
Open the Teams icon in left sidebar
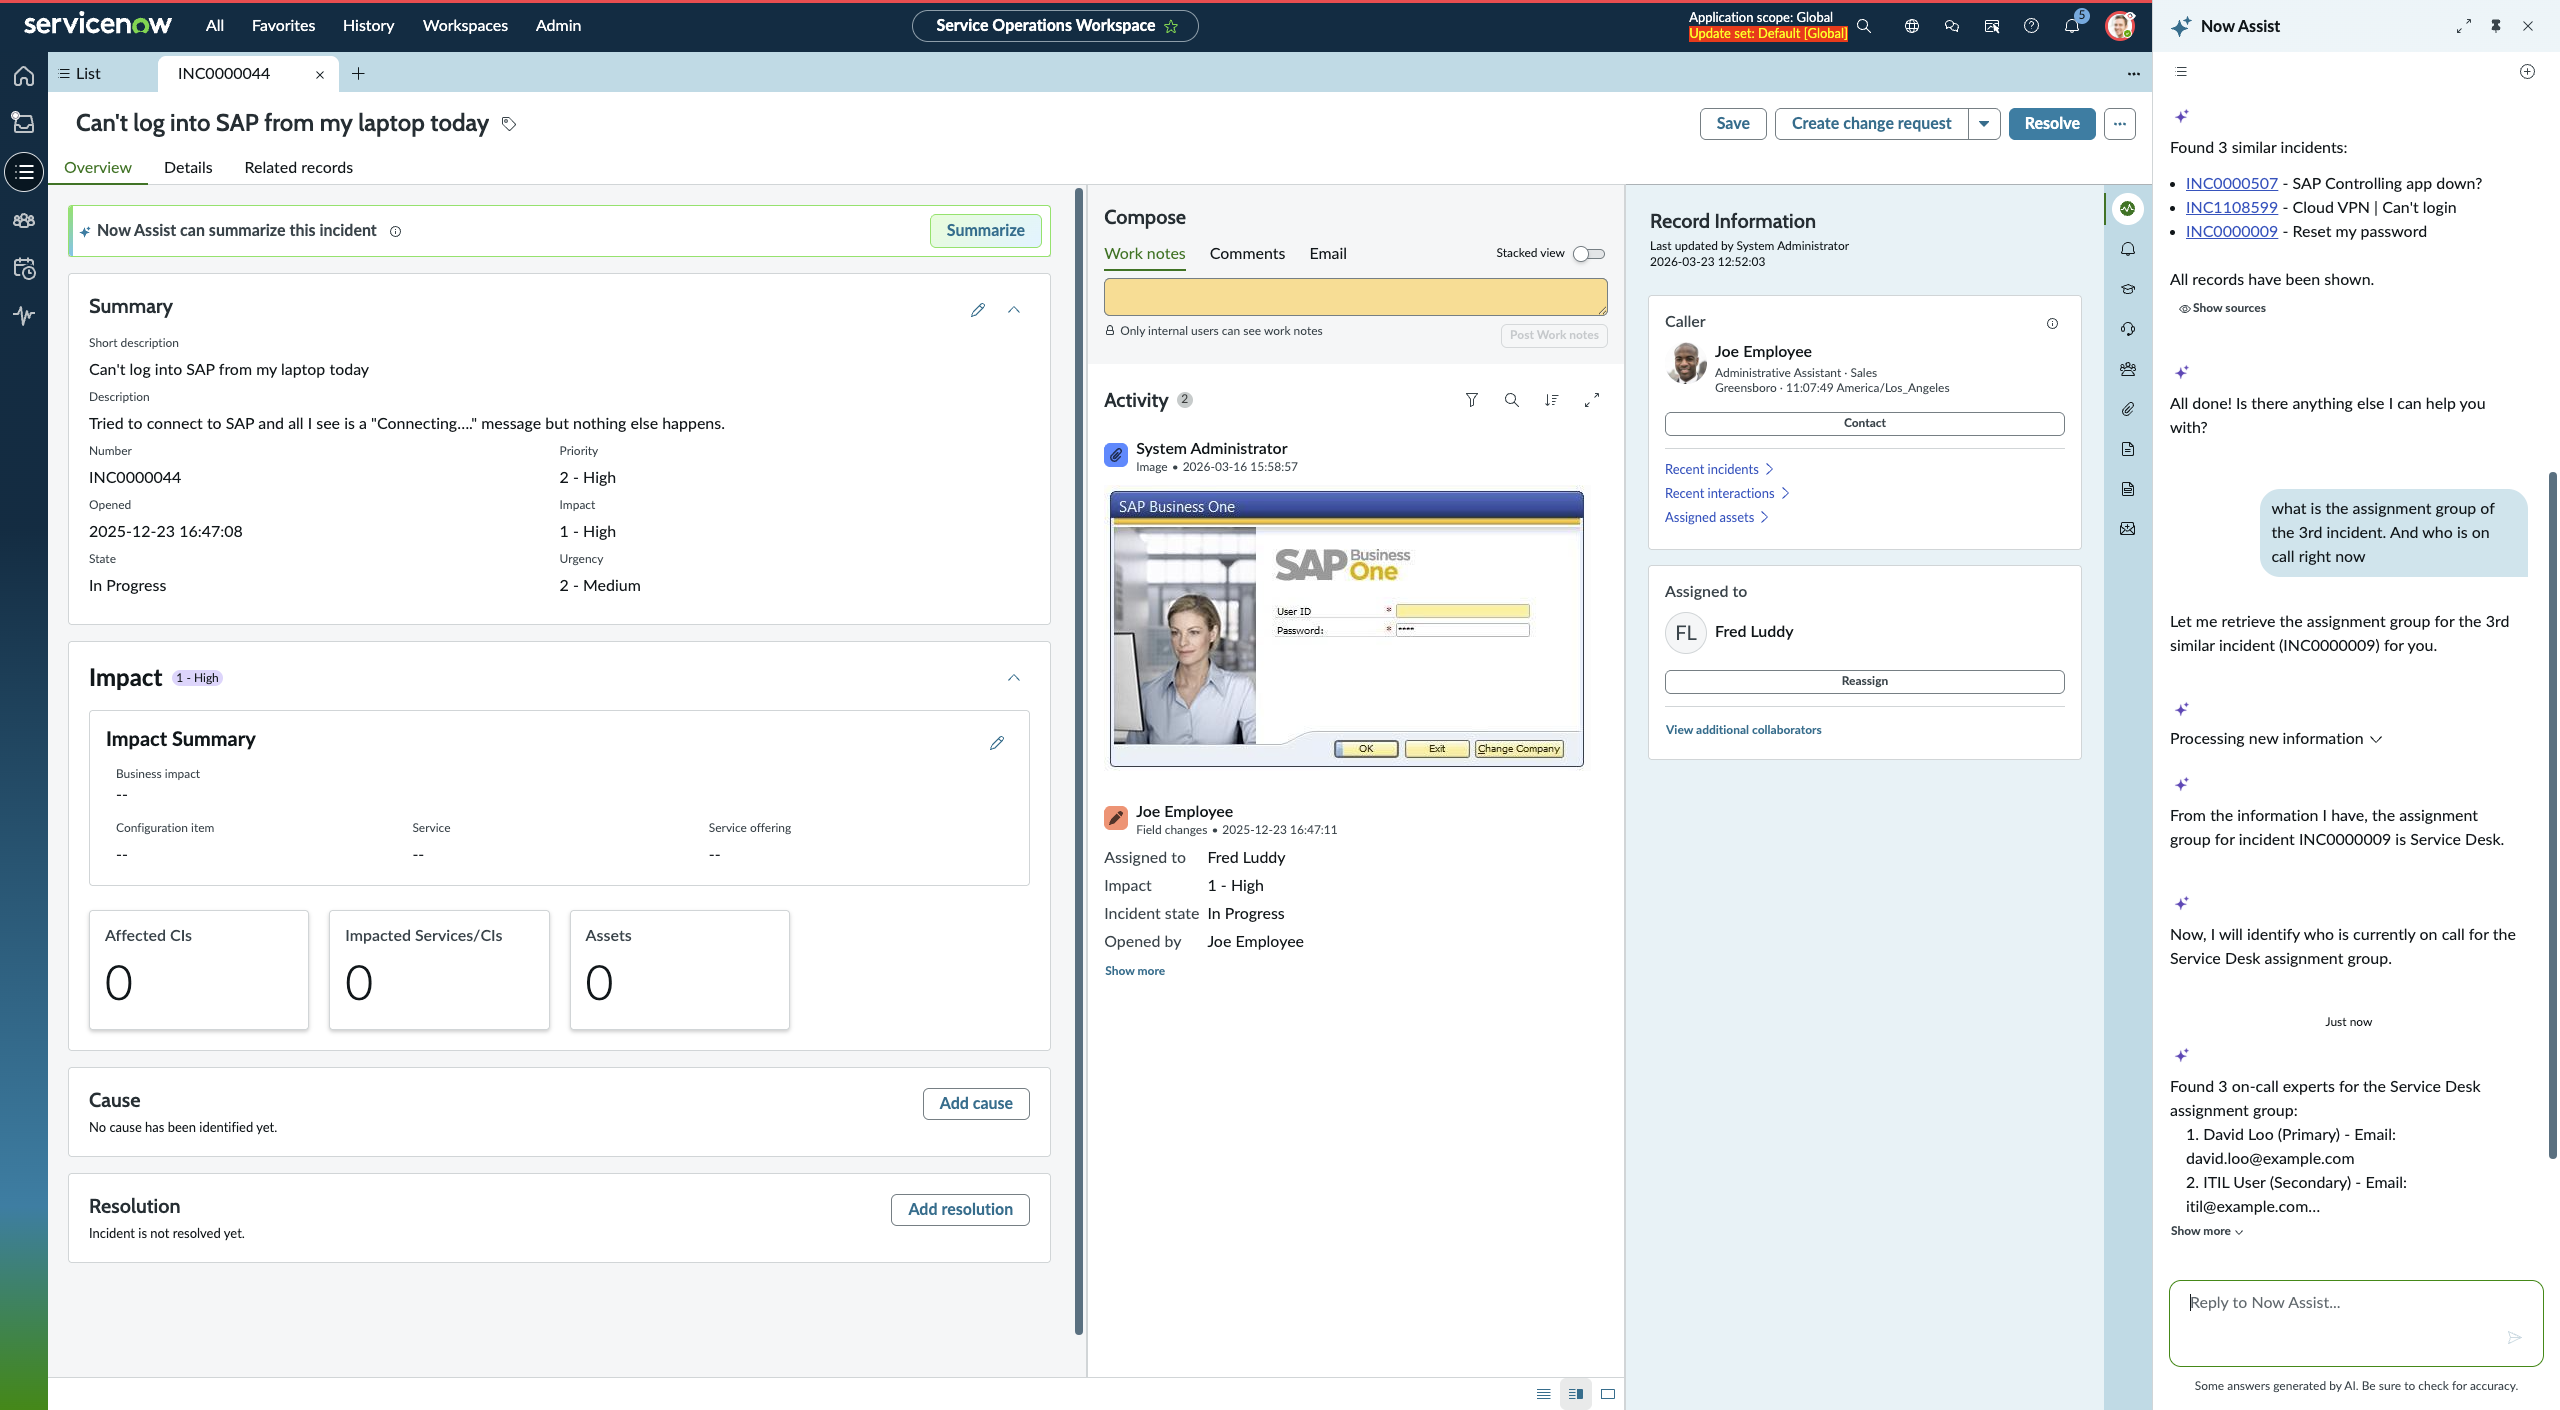(24, 220)
